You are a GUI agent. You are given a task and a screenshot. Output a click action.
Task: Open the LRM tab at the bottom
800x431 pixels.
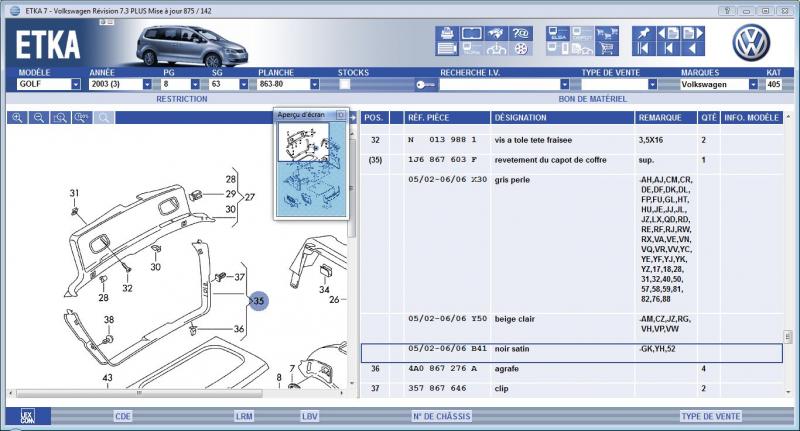(x=244, y=416)
